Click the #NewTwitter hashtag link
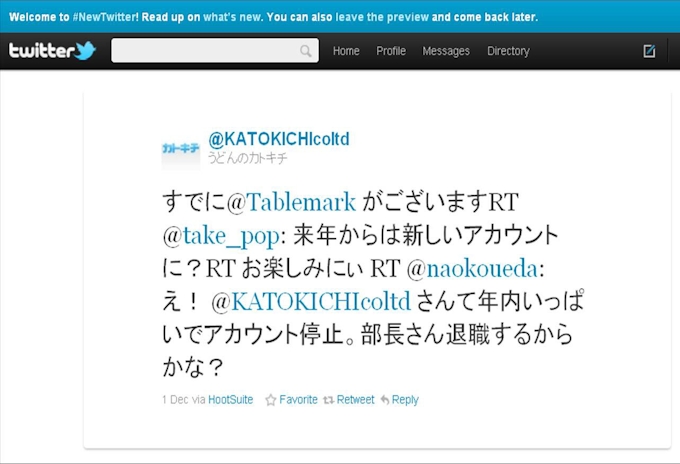 click(105, 17)
